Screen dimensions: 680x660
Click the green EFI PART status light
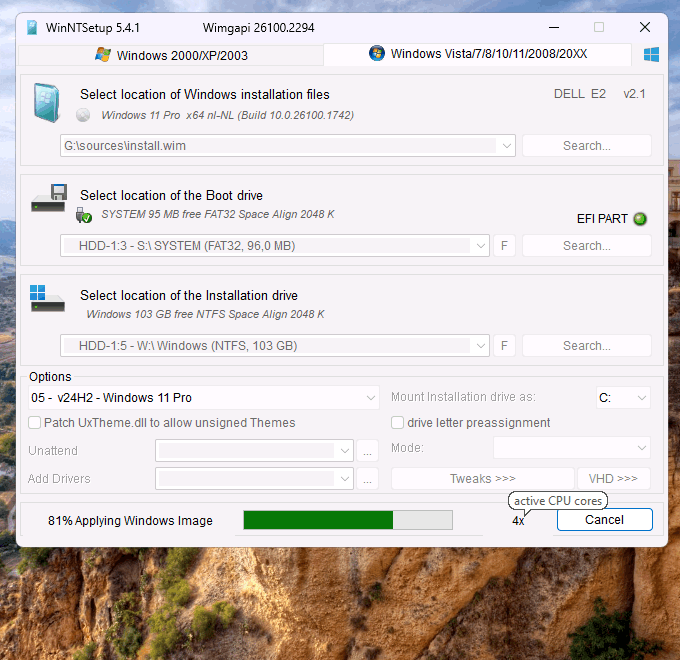(640, 219)
